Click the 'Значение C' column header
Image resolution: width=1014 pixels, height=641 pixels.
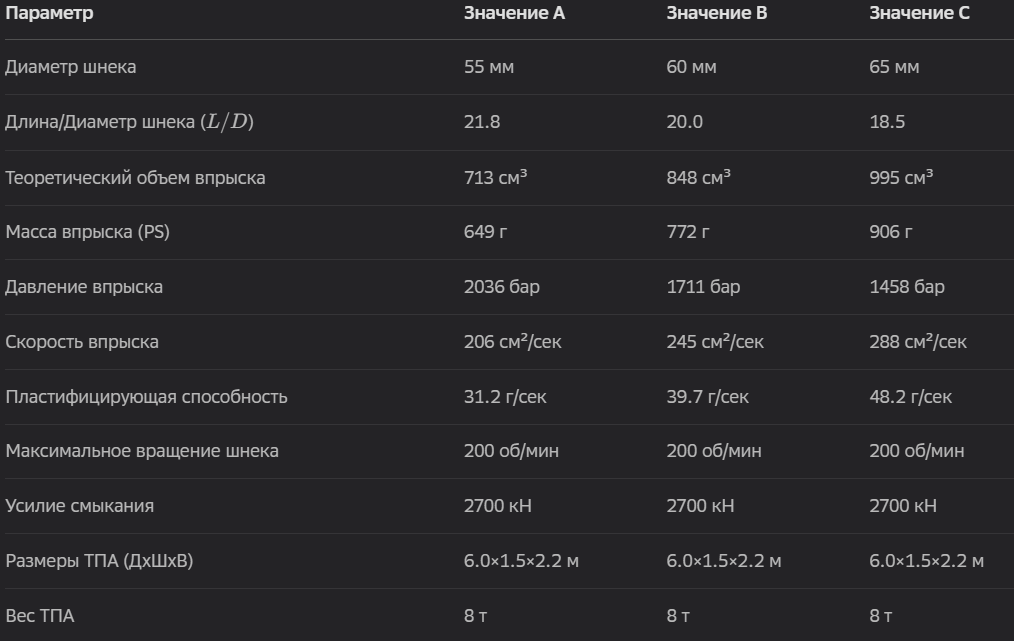919,13
